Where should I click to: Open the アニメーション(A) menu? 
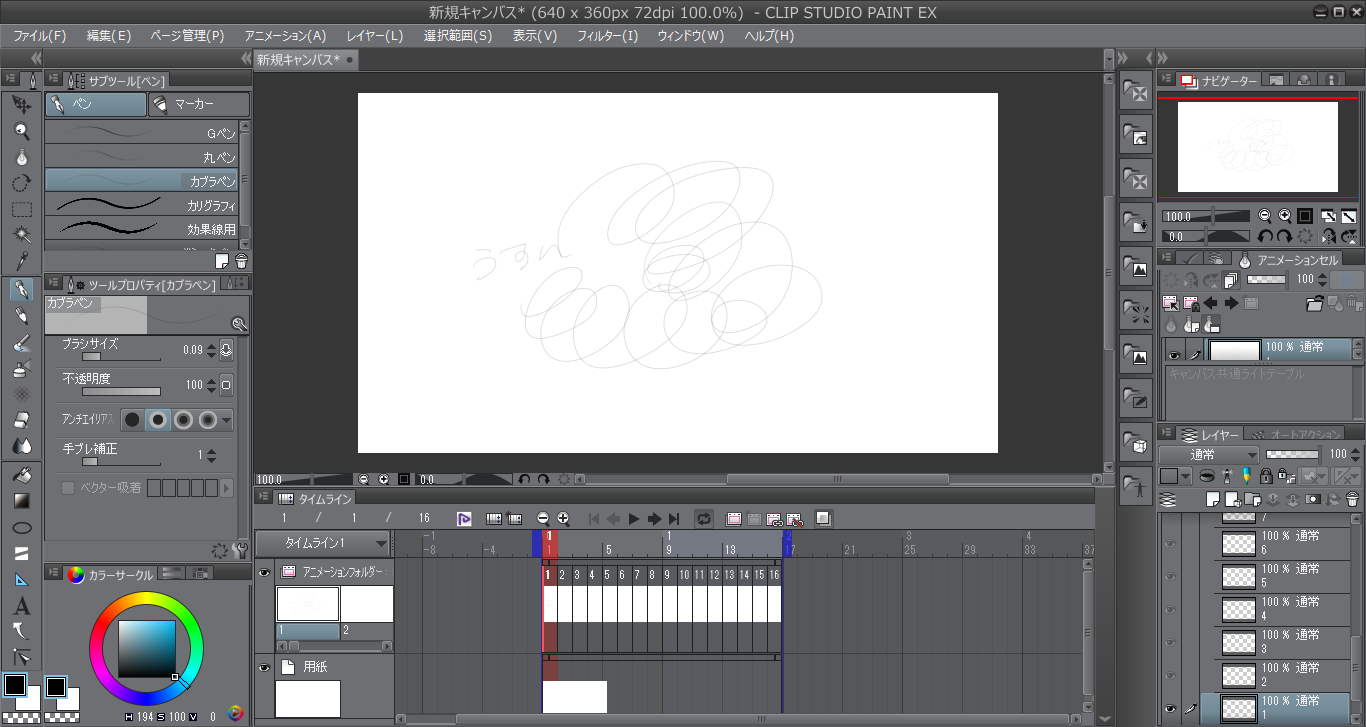coord(285,36)
